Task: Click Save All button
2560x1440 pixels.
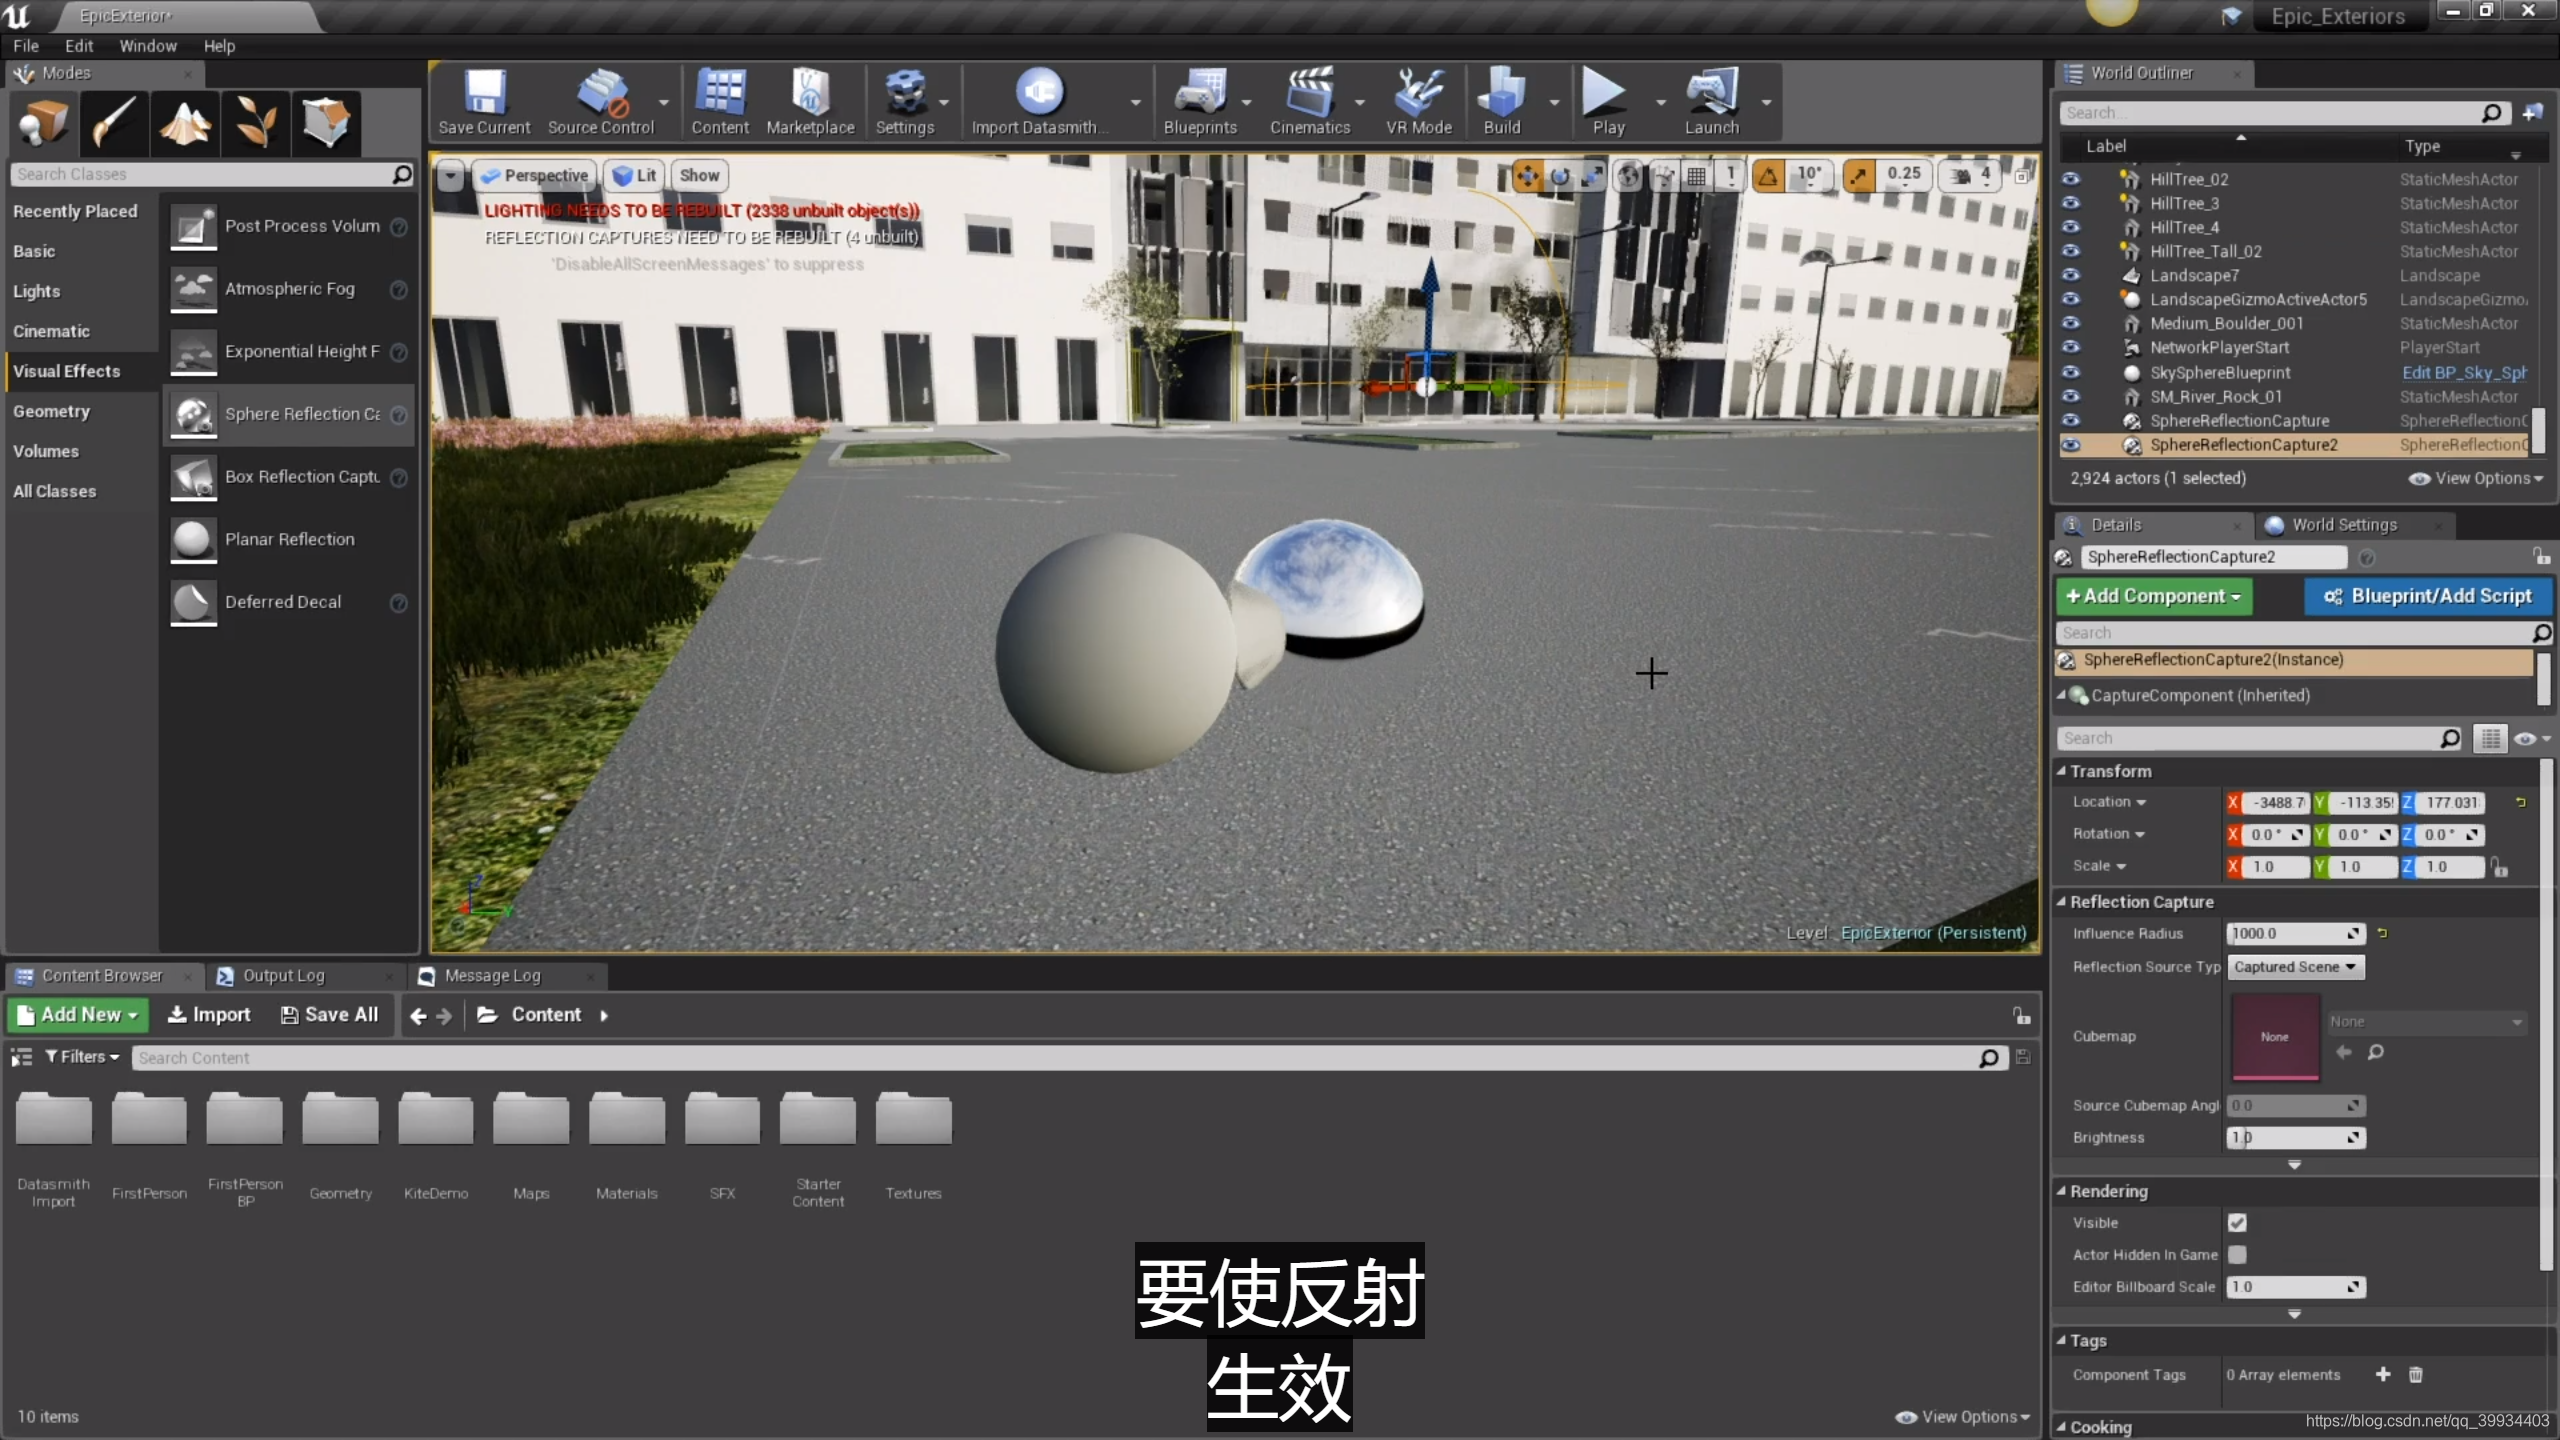Action: [330, 1015]
